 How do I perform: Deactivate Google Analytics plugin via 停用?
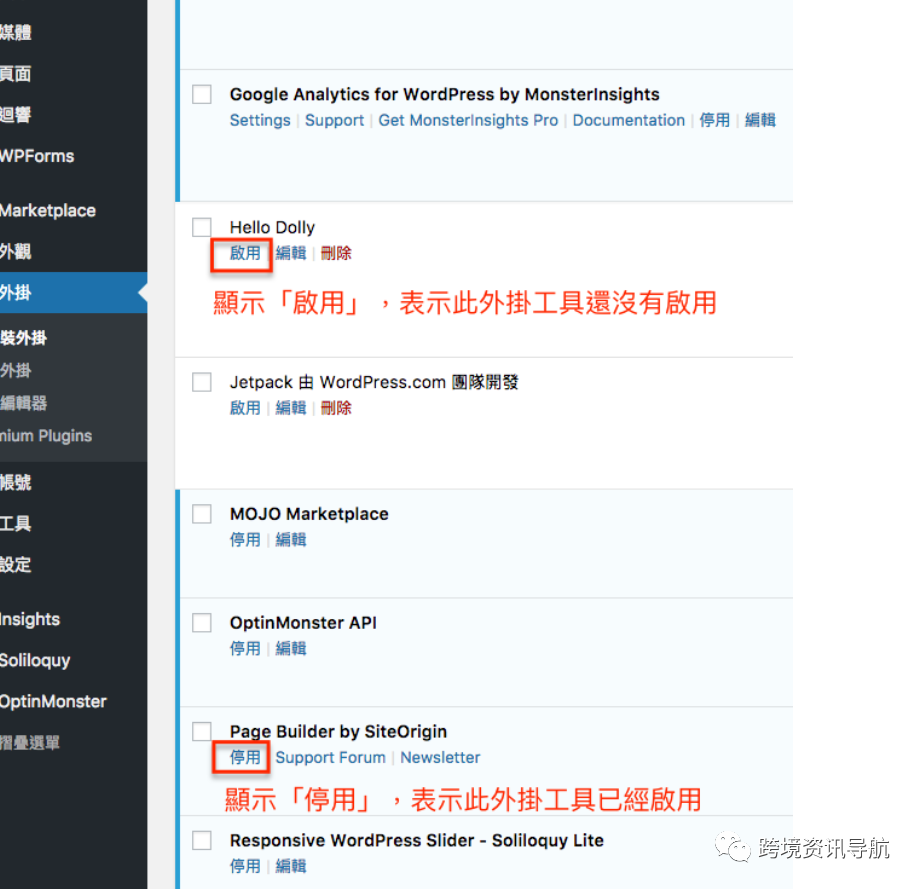click(x=714, y=120)
